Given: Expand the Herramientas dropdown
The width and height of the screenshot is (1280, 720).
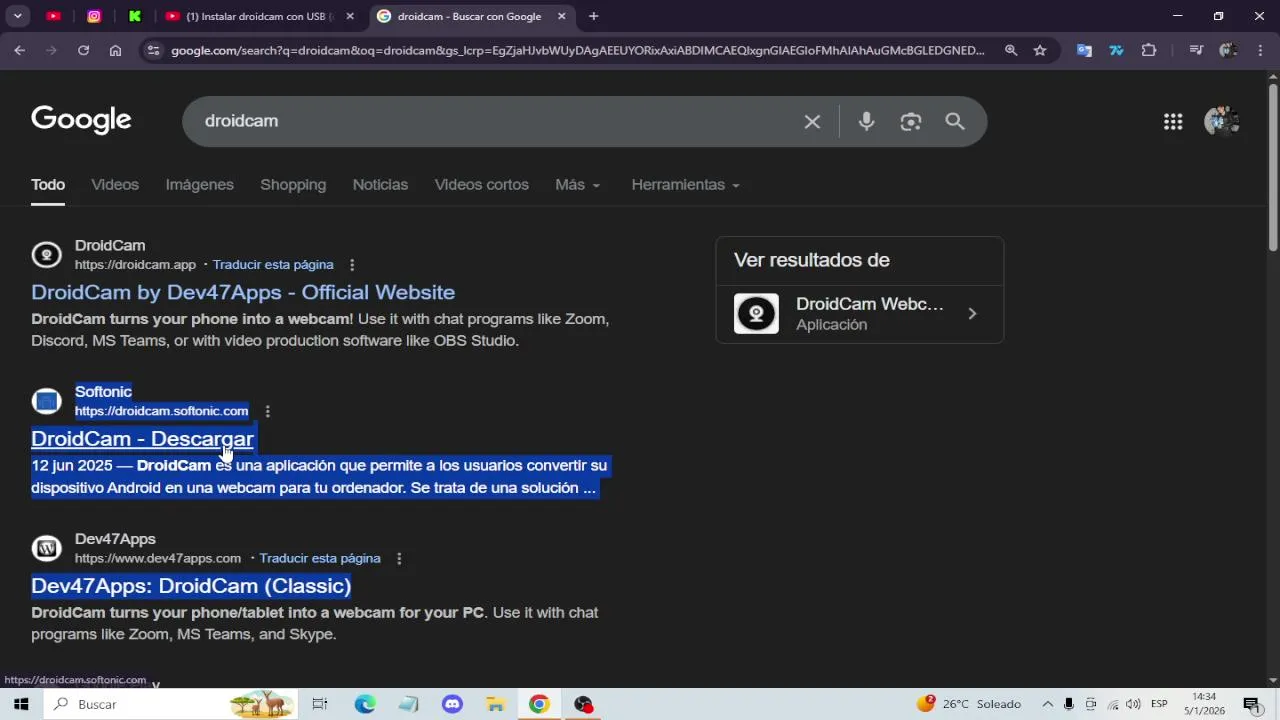Looking at the screenshot, I should pos(685,185).
